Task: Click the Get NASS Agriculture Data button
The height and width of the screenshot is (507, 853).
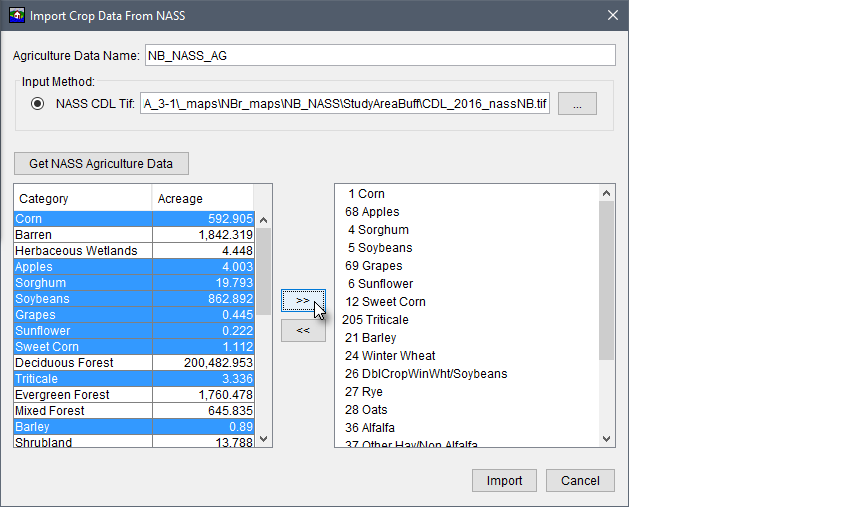Action: tap(101, 163)
